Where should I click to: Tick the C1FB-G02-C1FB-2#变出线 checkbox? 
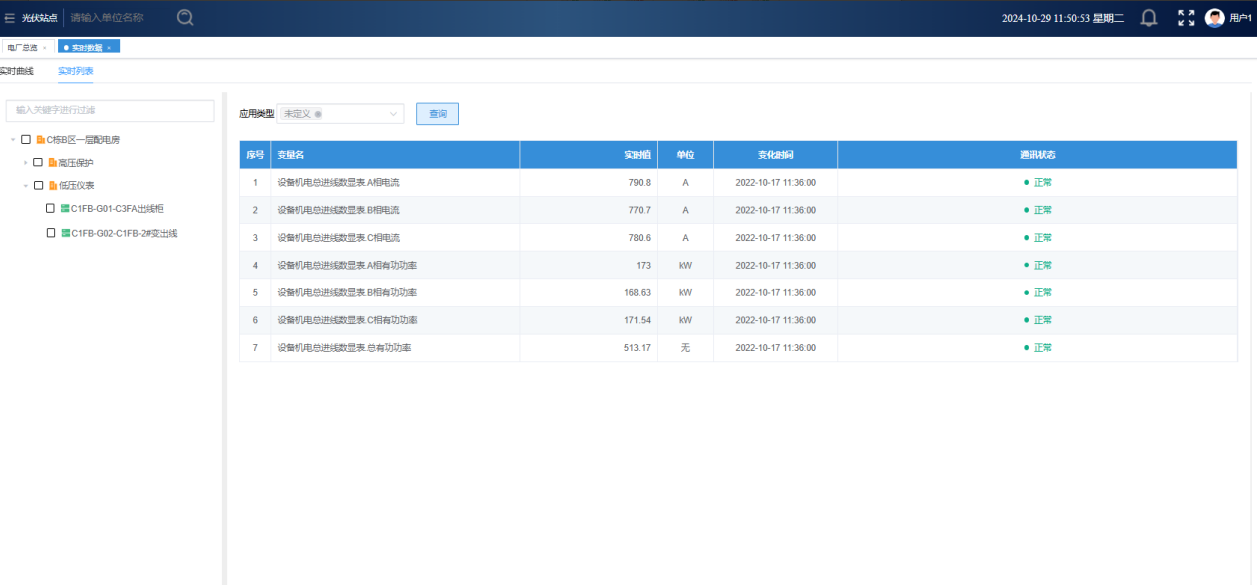(x=51, y=233)
